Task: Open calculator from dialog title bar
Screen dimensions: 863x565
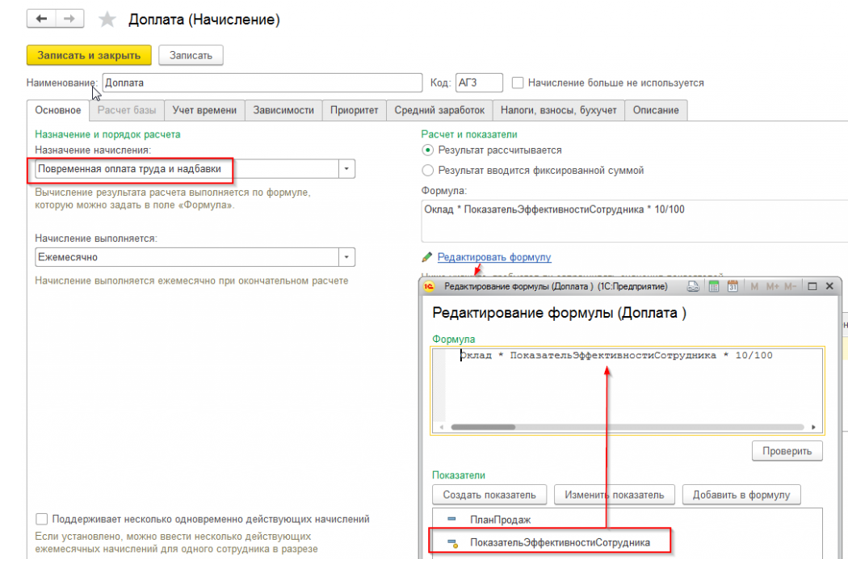Action: pos(714,286)
